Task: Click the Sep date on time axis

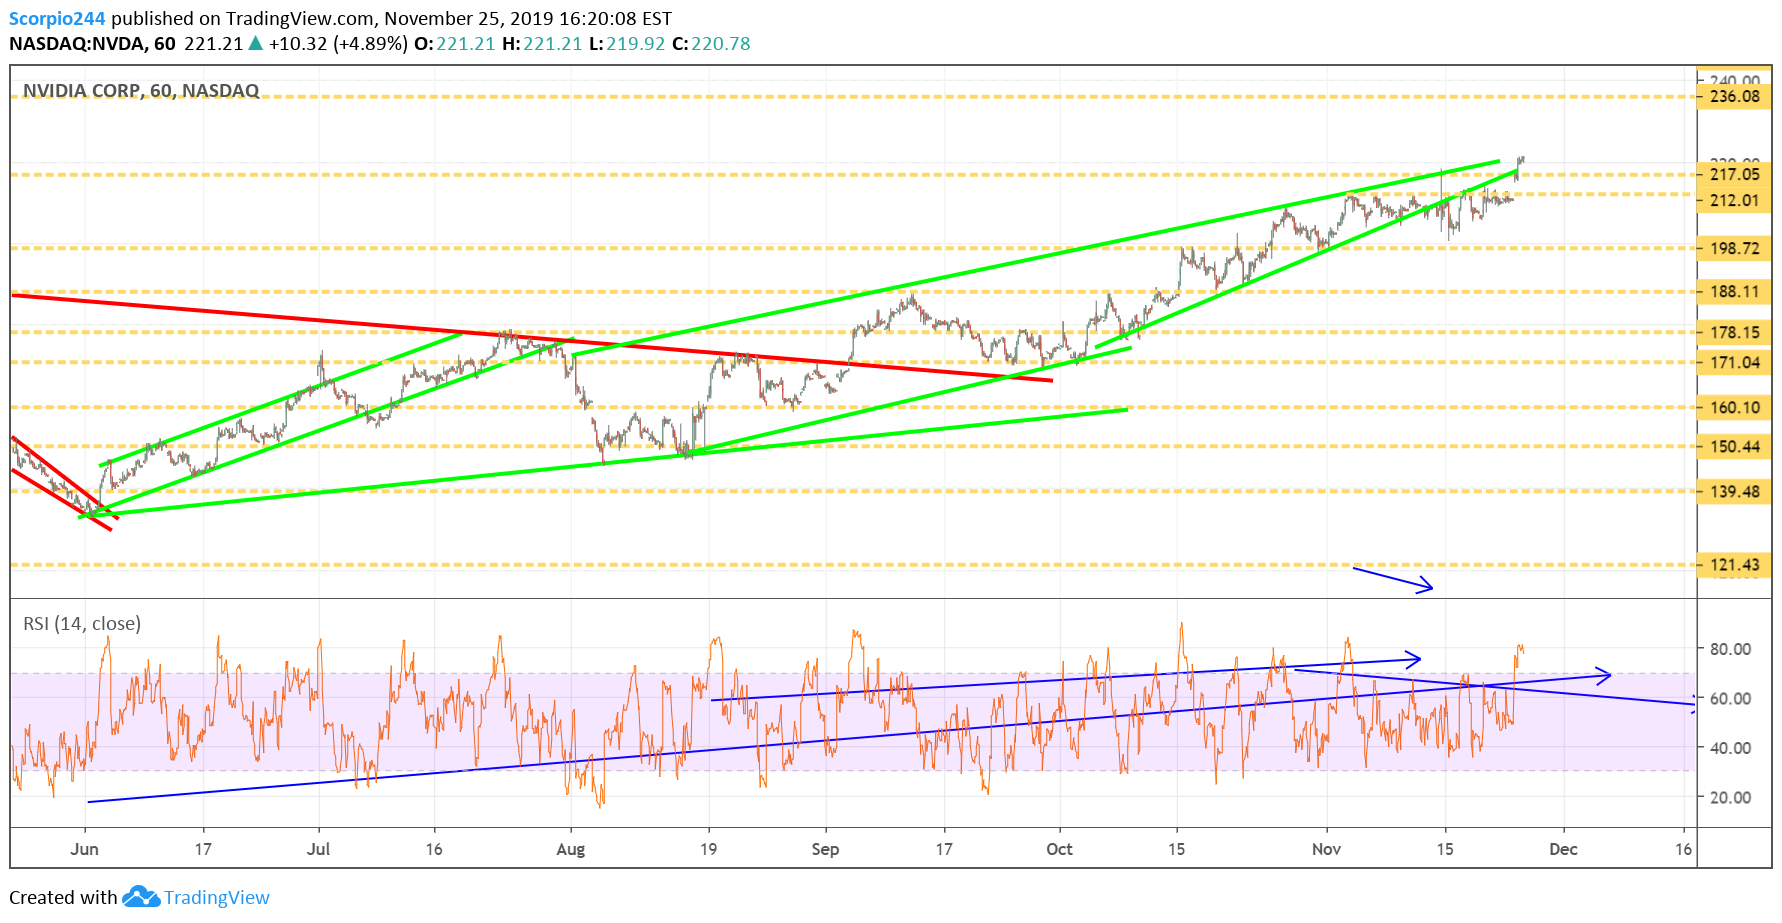Action: pyautogui.click(x=825, y=849)
